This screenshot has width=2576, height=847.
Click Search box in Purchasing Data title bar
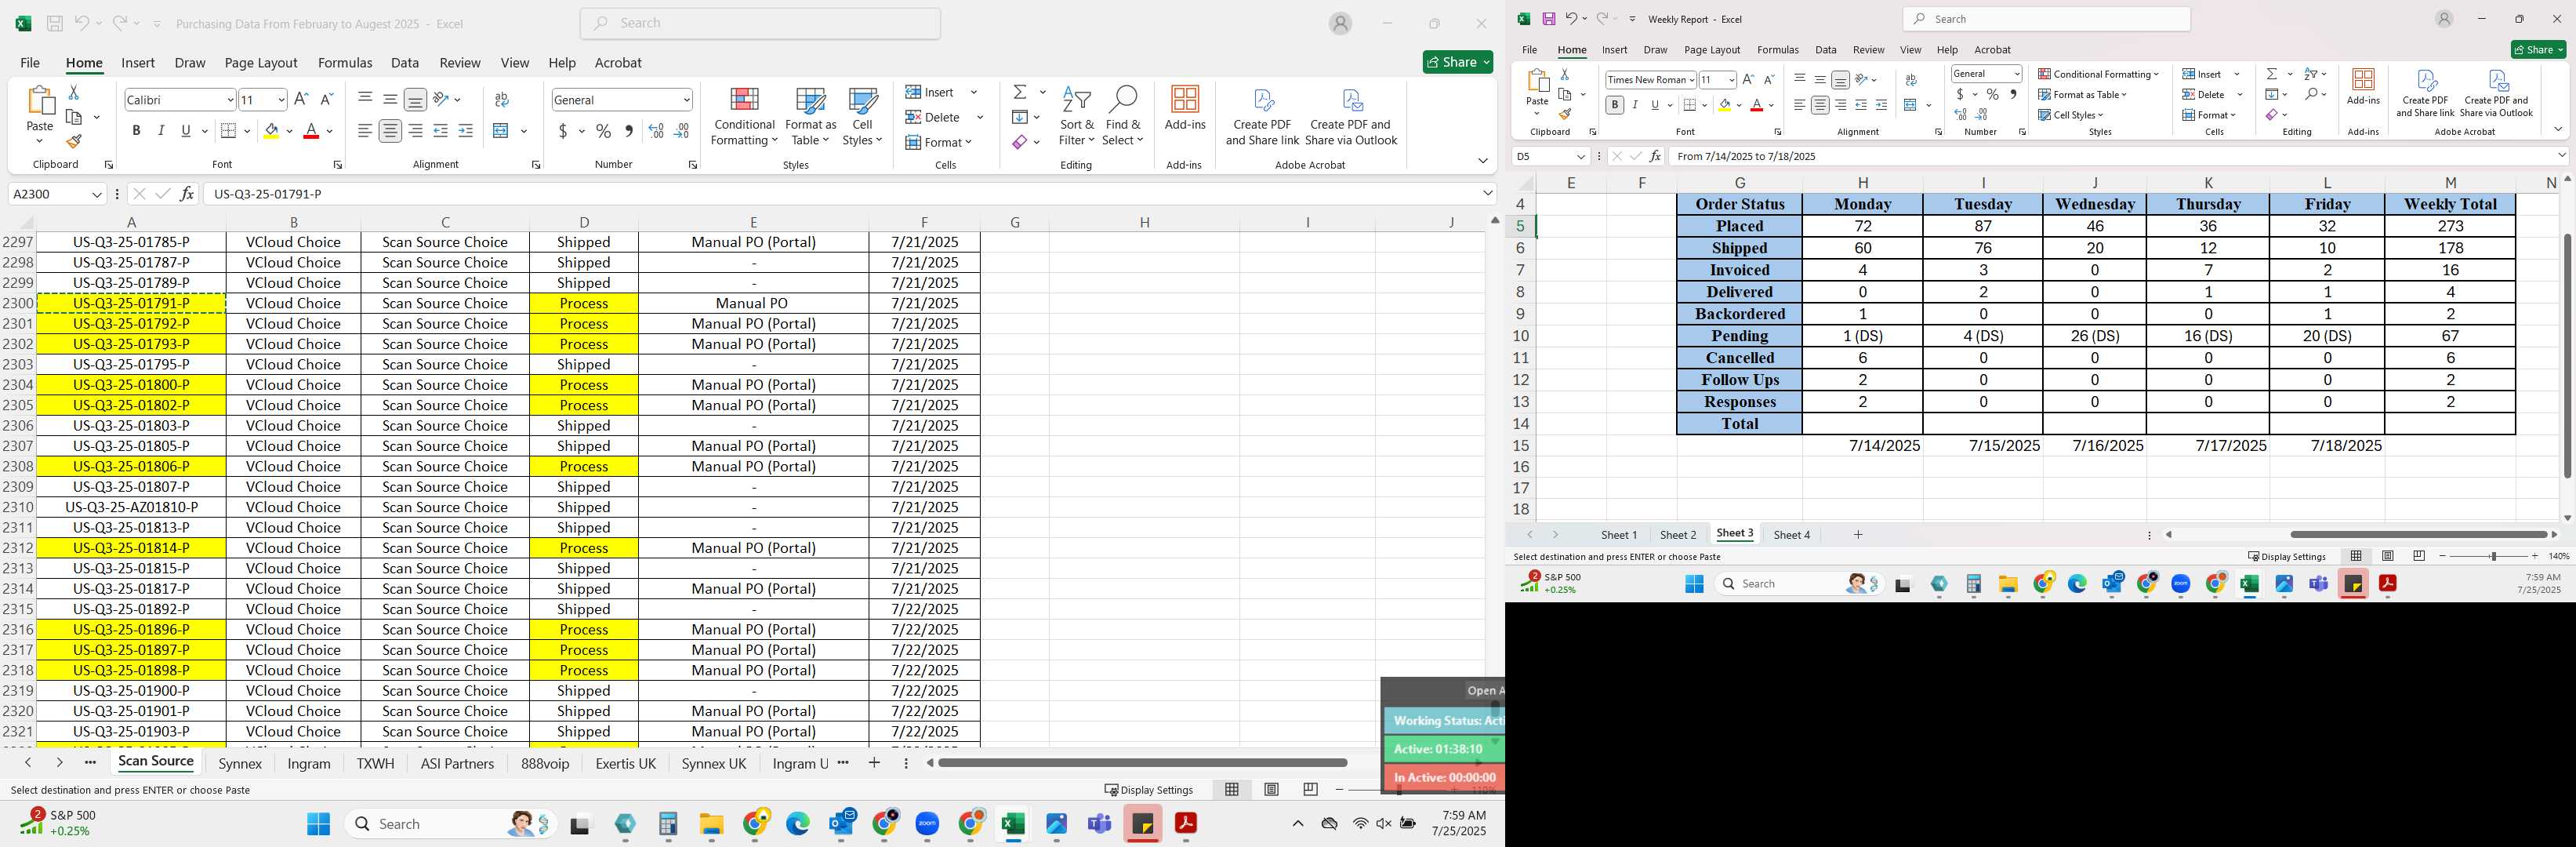point(760,23)
